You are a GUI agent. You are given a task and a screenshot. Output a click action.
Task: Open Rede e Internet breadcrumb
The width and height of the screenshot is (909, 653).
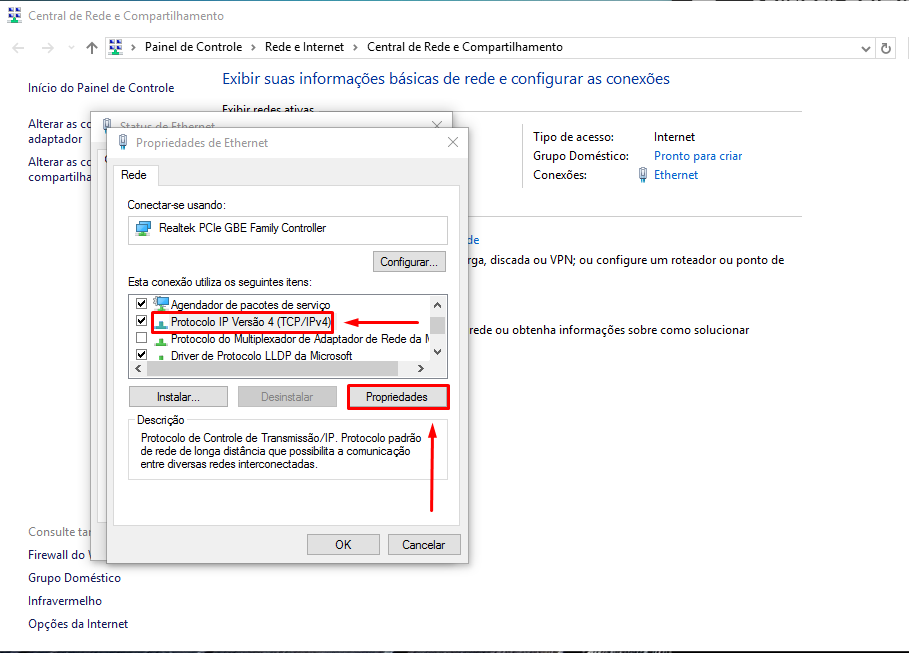304,47
